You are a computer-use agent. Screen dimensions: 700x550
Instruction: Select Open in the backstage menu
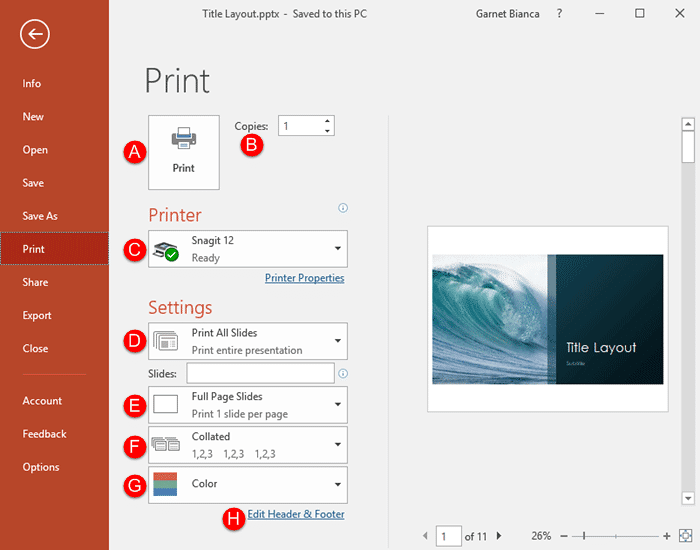pyautogui.click(x=35, y=150)
